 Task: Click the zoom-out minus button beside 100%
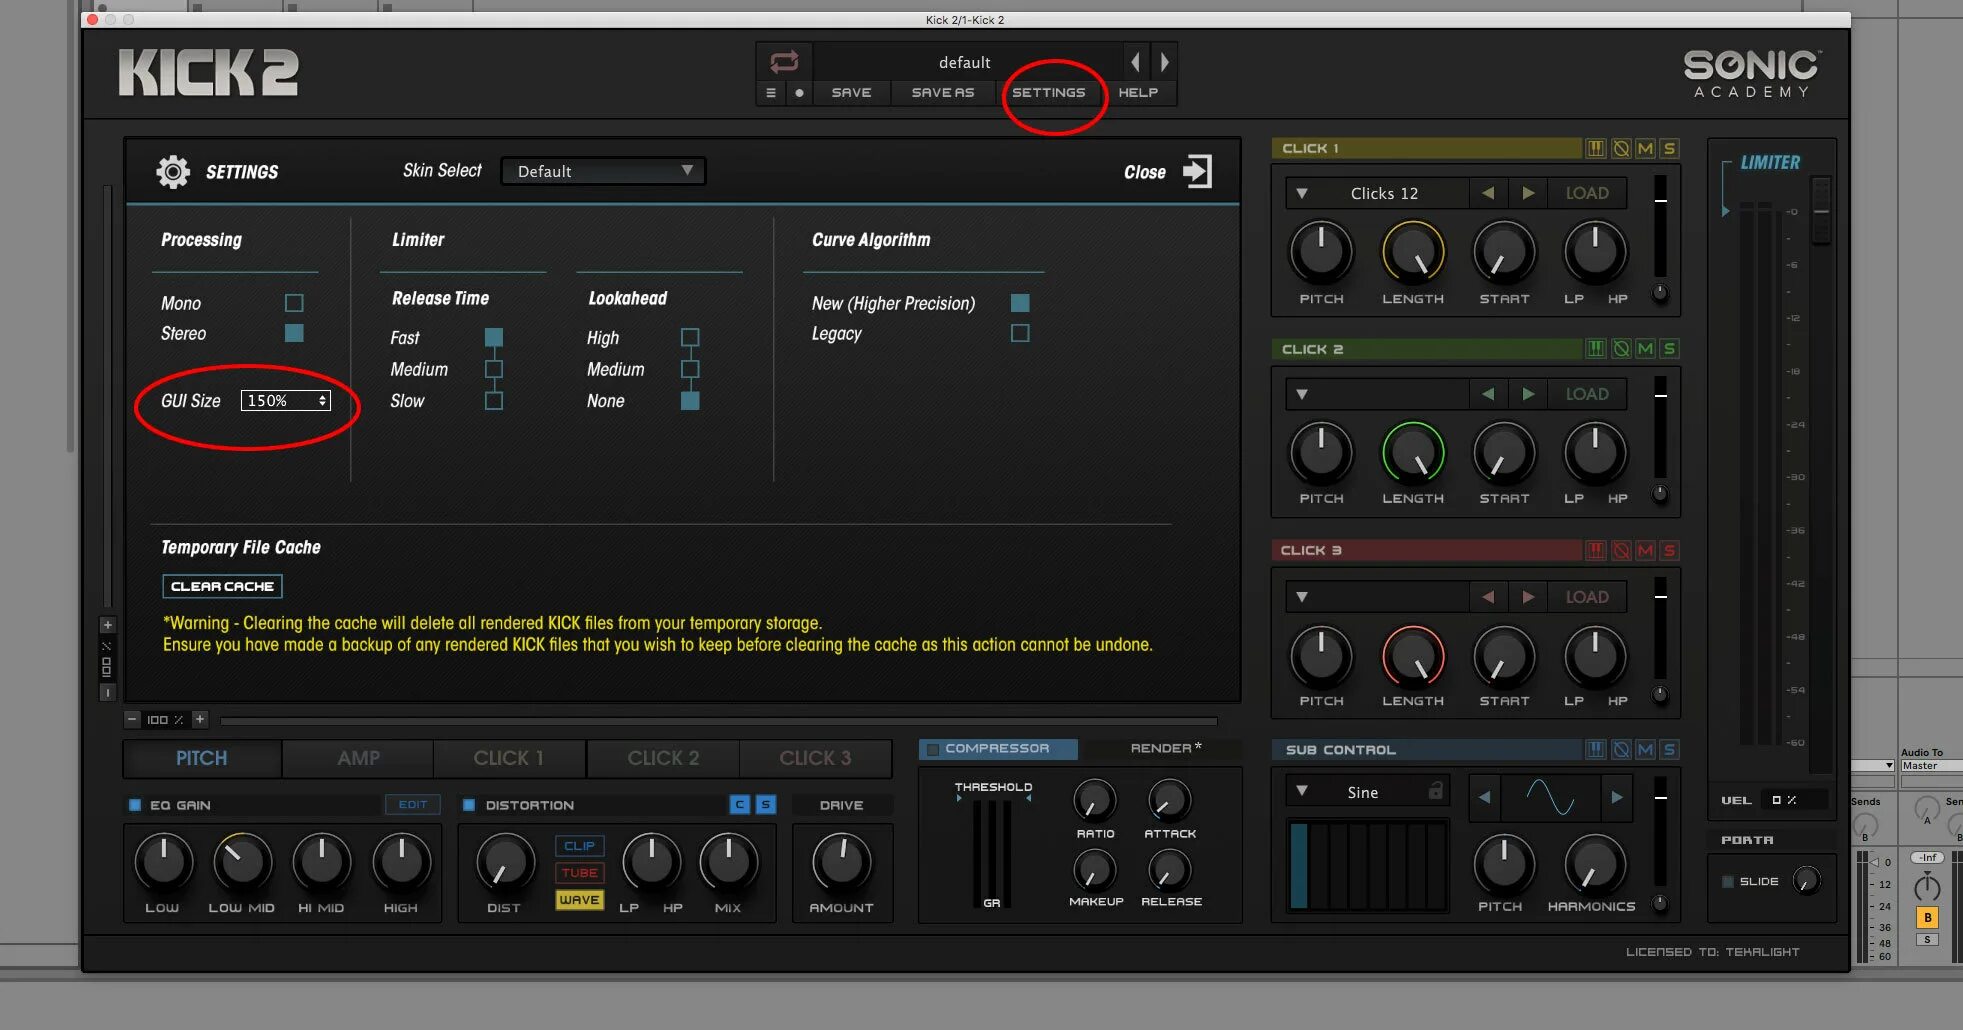[x=132, y=719]
